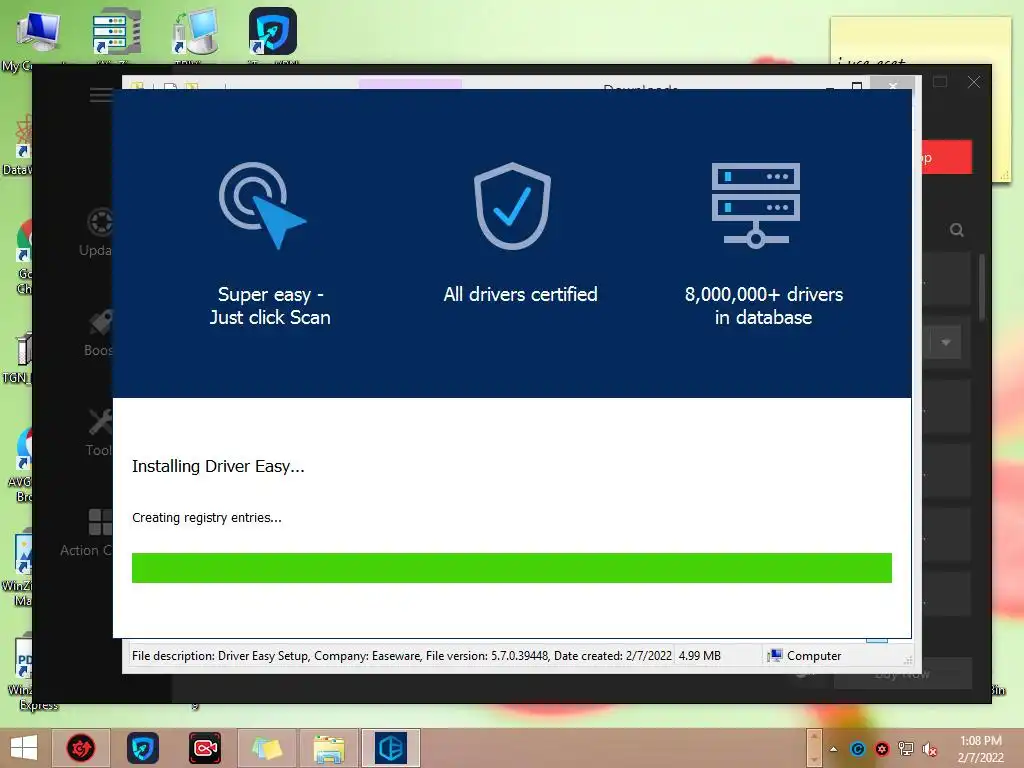Click the Driver Easy taskbar icon
The image size is (1024, 768).
click(391, 748)
